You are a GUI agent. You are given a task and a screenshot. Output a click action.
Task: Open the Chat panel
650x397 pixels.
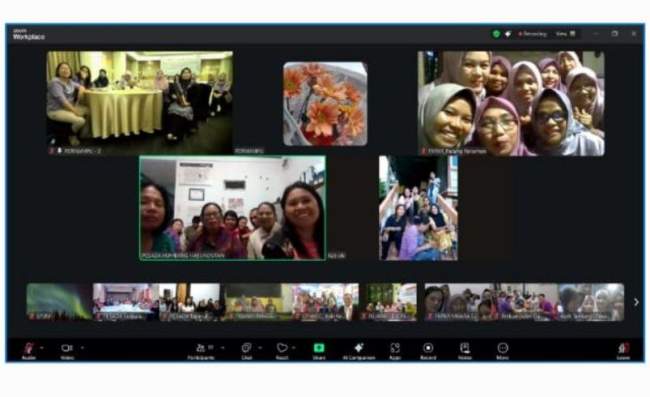click(247, 350)
